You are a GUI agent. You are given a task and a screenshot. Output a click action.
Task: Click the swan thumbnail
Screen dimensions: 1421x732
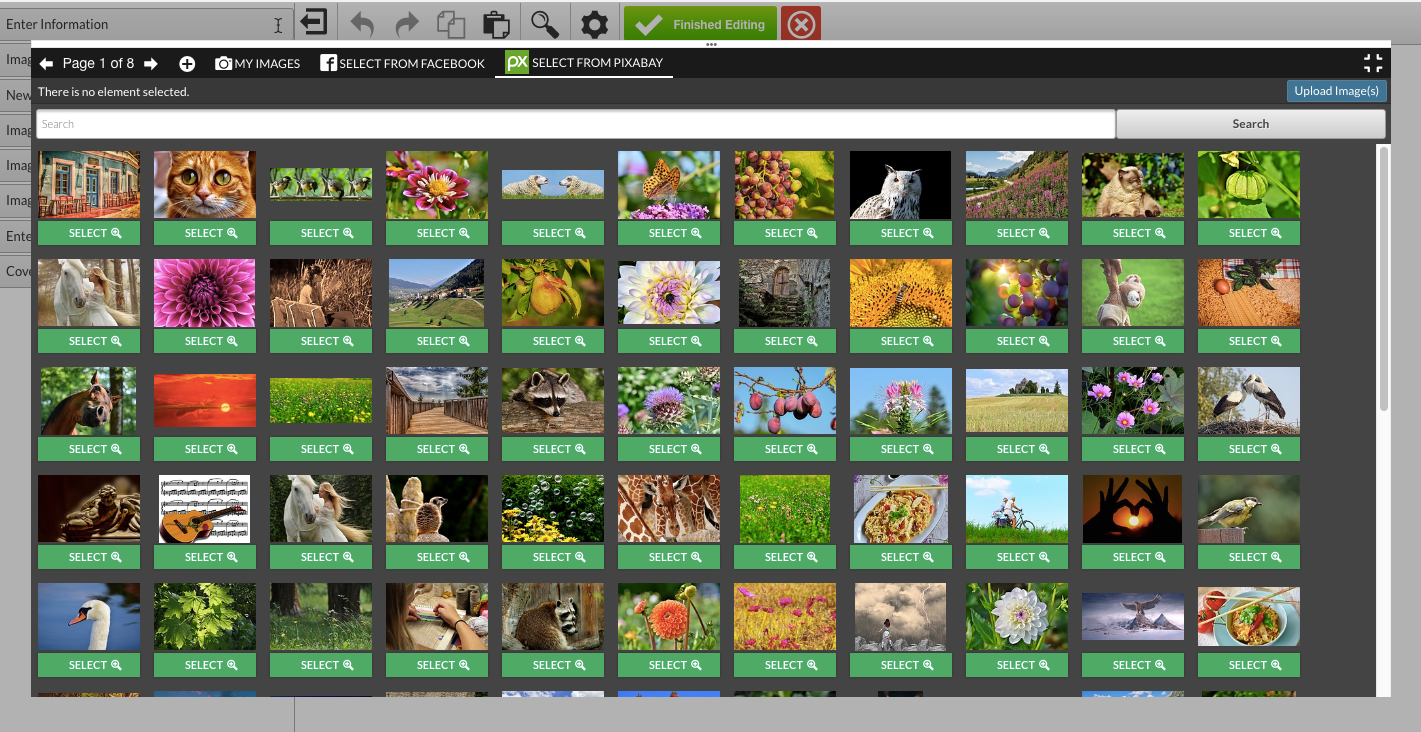coord(89,617)
